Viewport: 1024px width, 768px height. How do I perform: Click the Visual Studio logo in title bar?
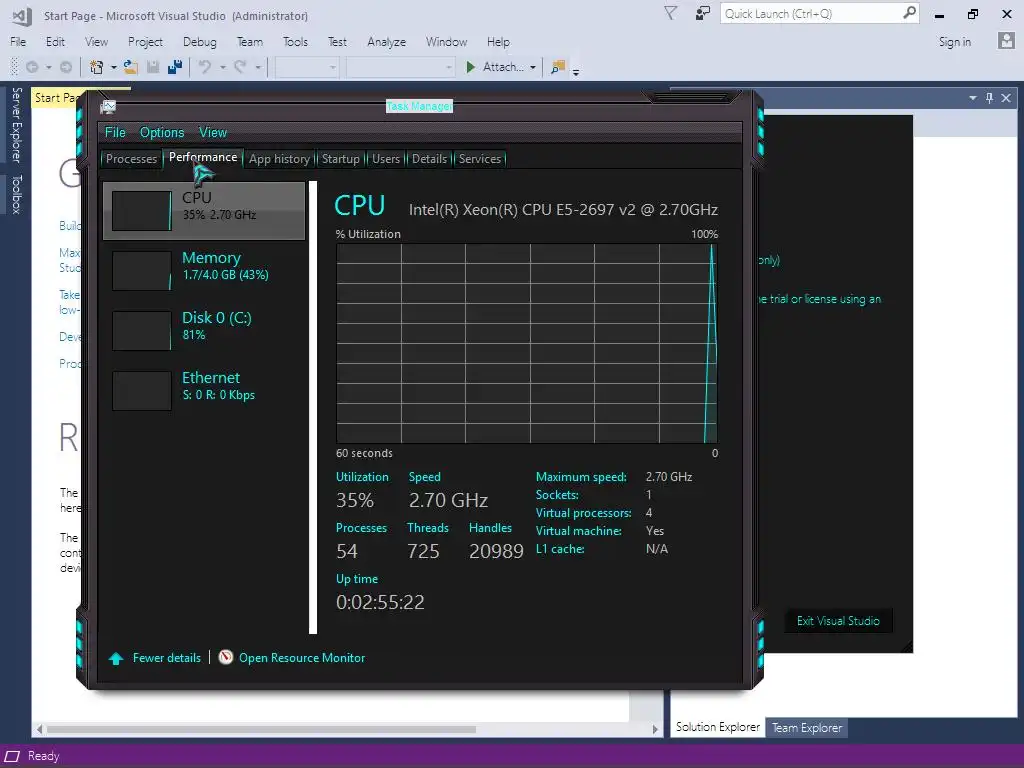point(22,16)
